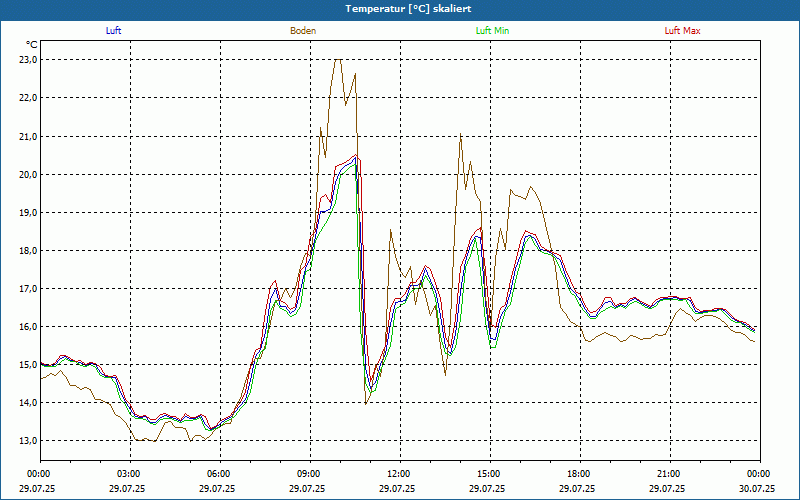Click the 03:00 time axis label
This screenshot has width=800, height=500.
tap(128, 474)
